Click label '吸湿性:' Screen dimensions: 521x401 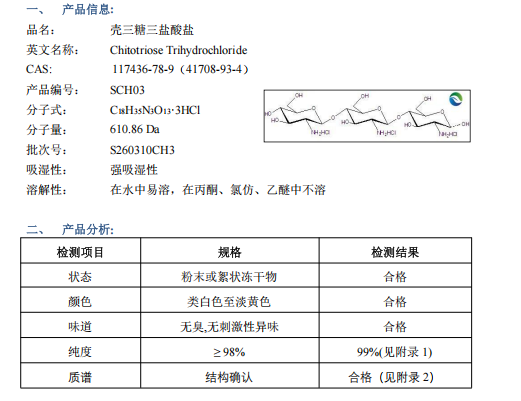pos(46,170)
